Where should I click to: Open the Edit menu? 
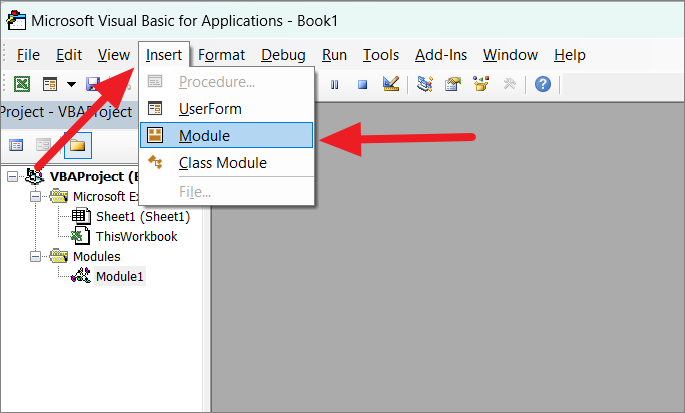pos(69,55)
